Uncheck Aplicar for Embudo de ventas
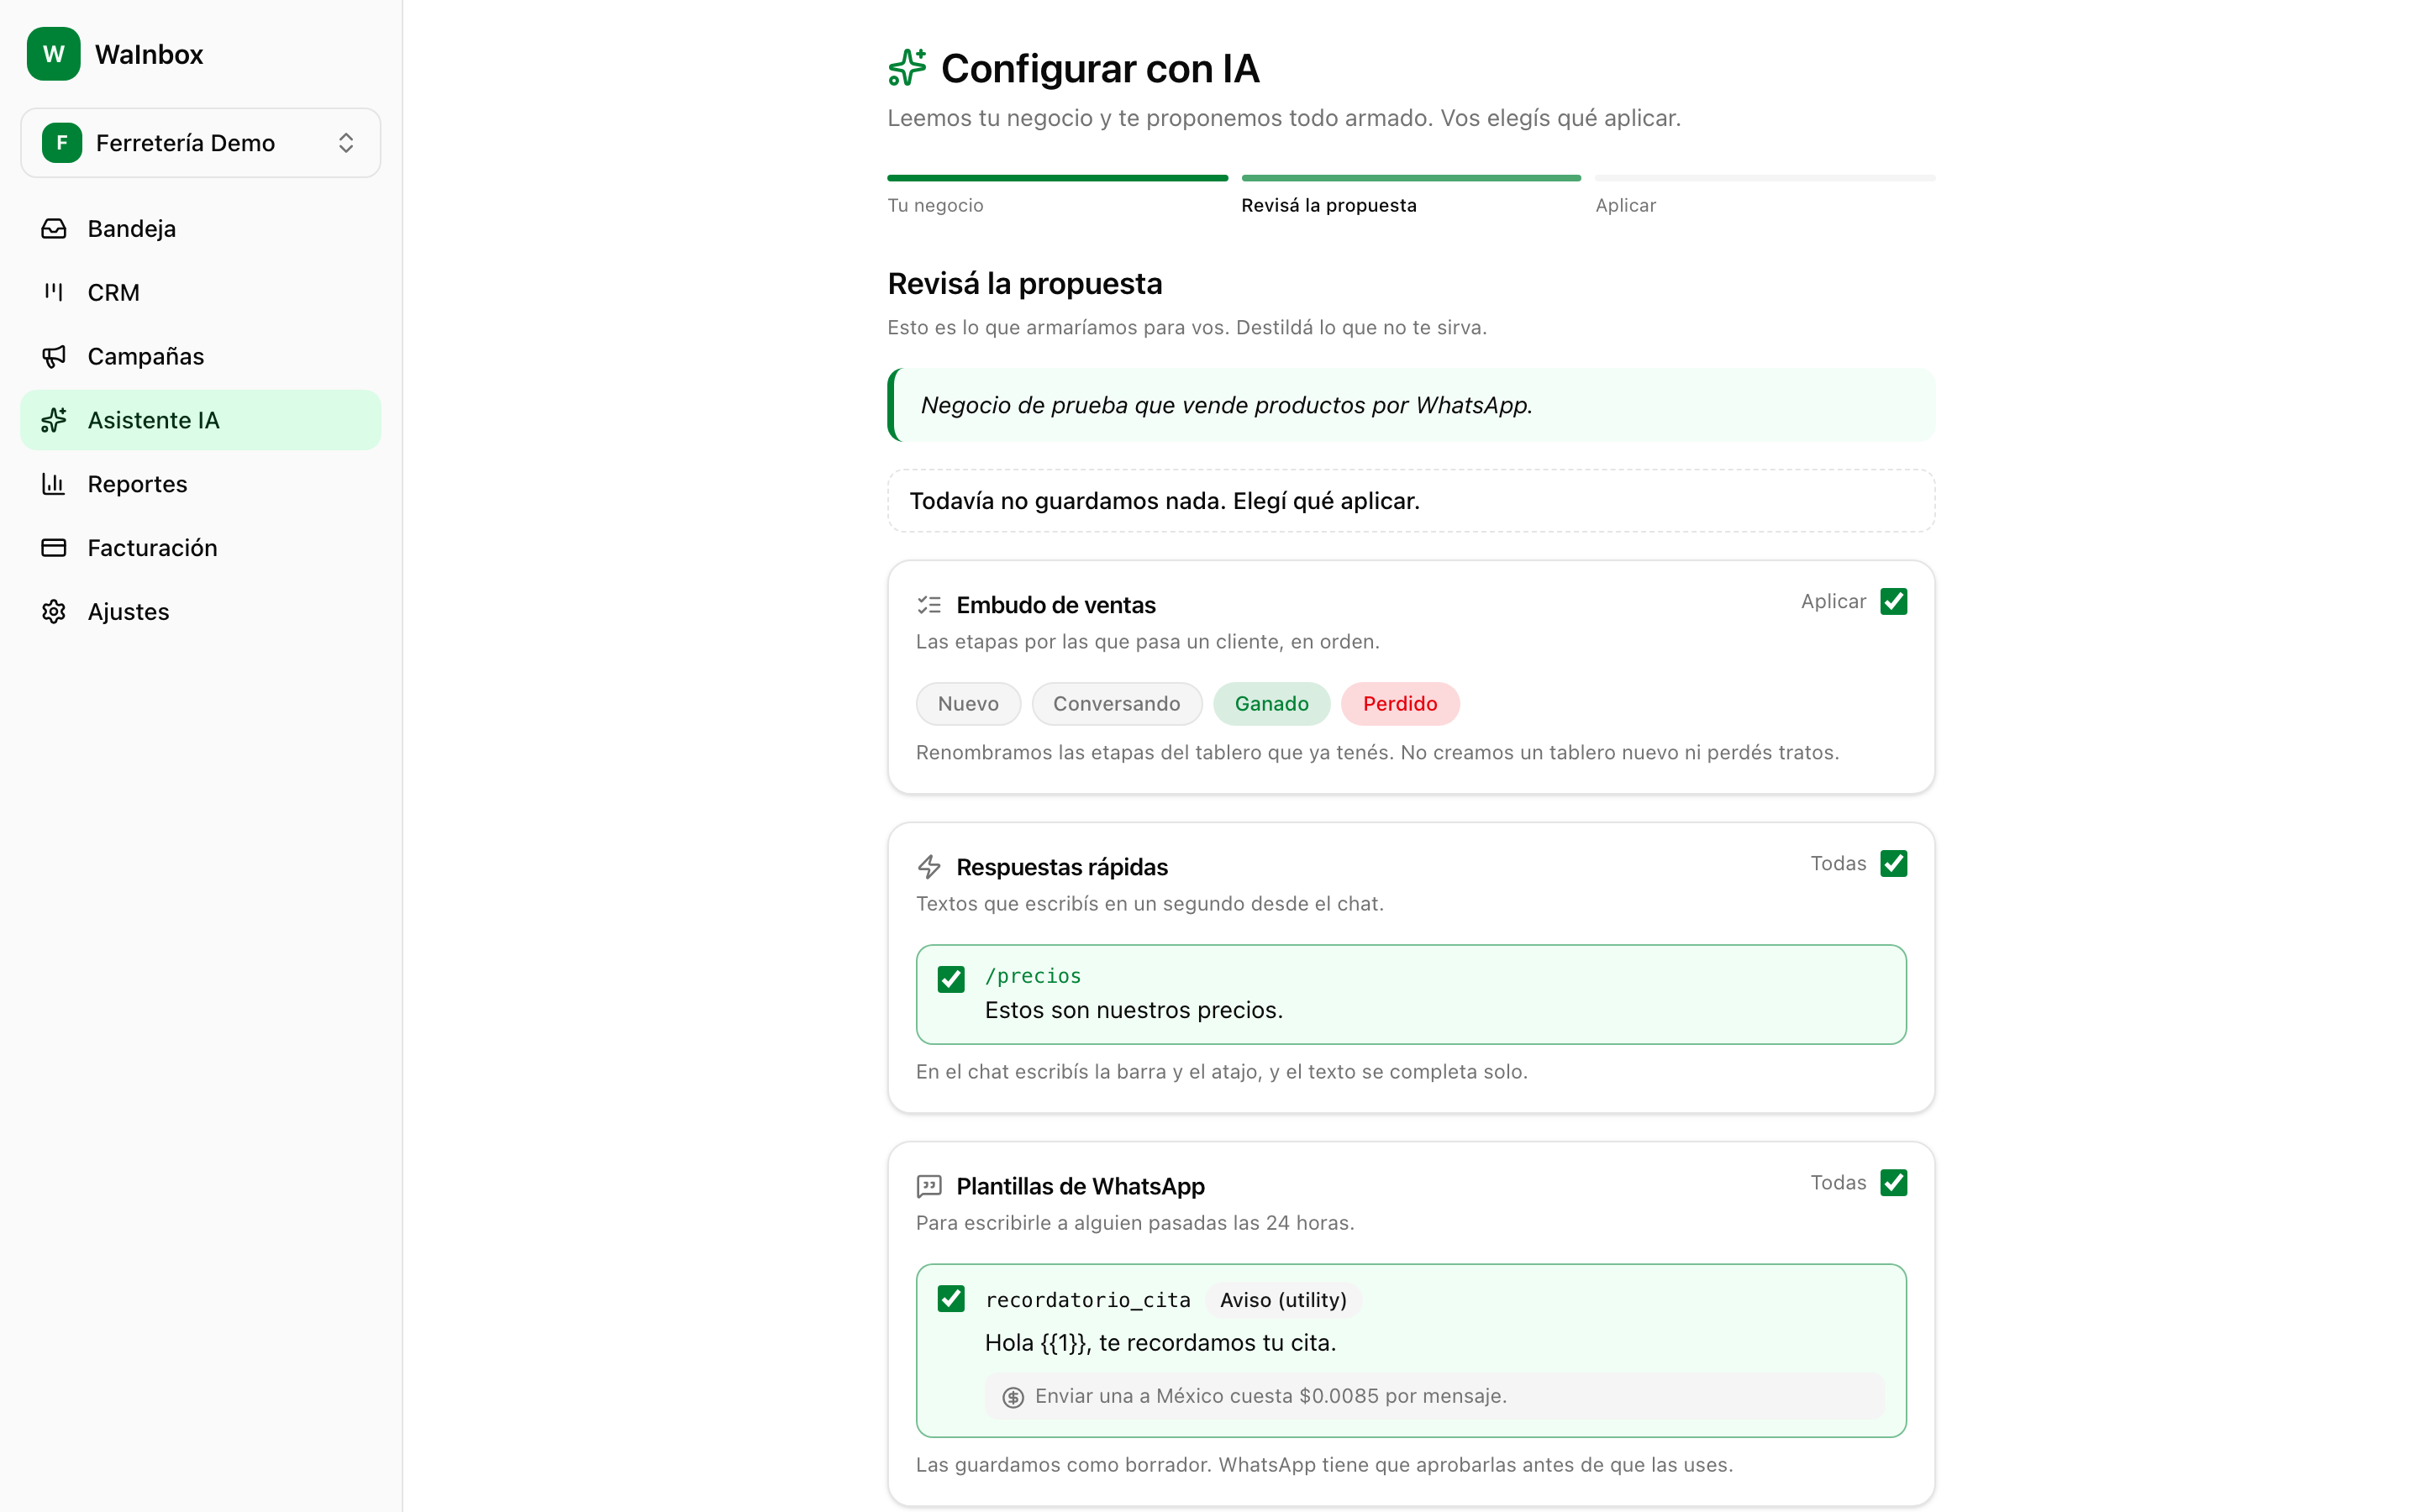The height and width of the screenshot is (1512, 2420). [x=1893, y=601]
